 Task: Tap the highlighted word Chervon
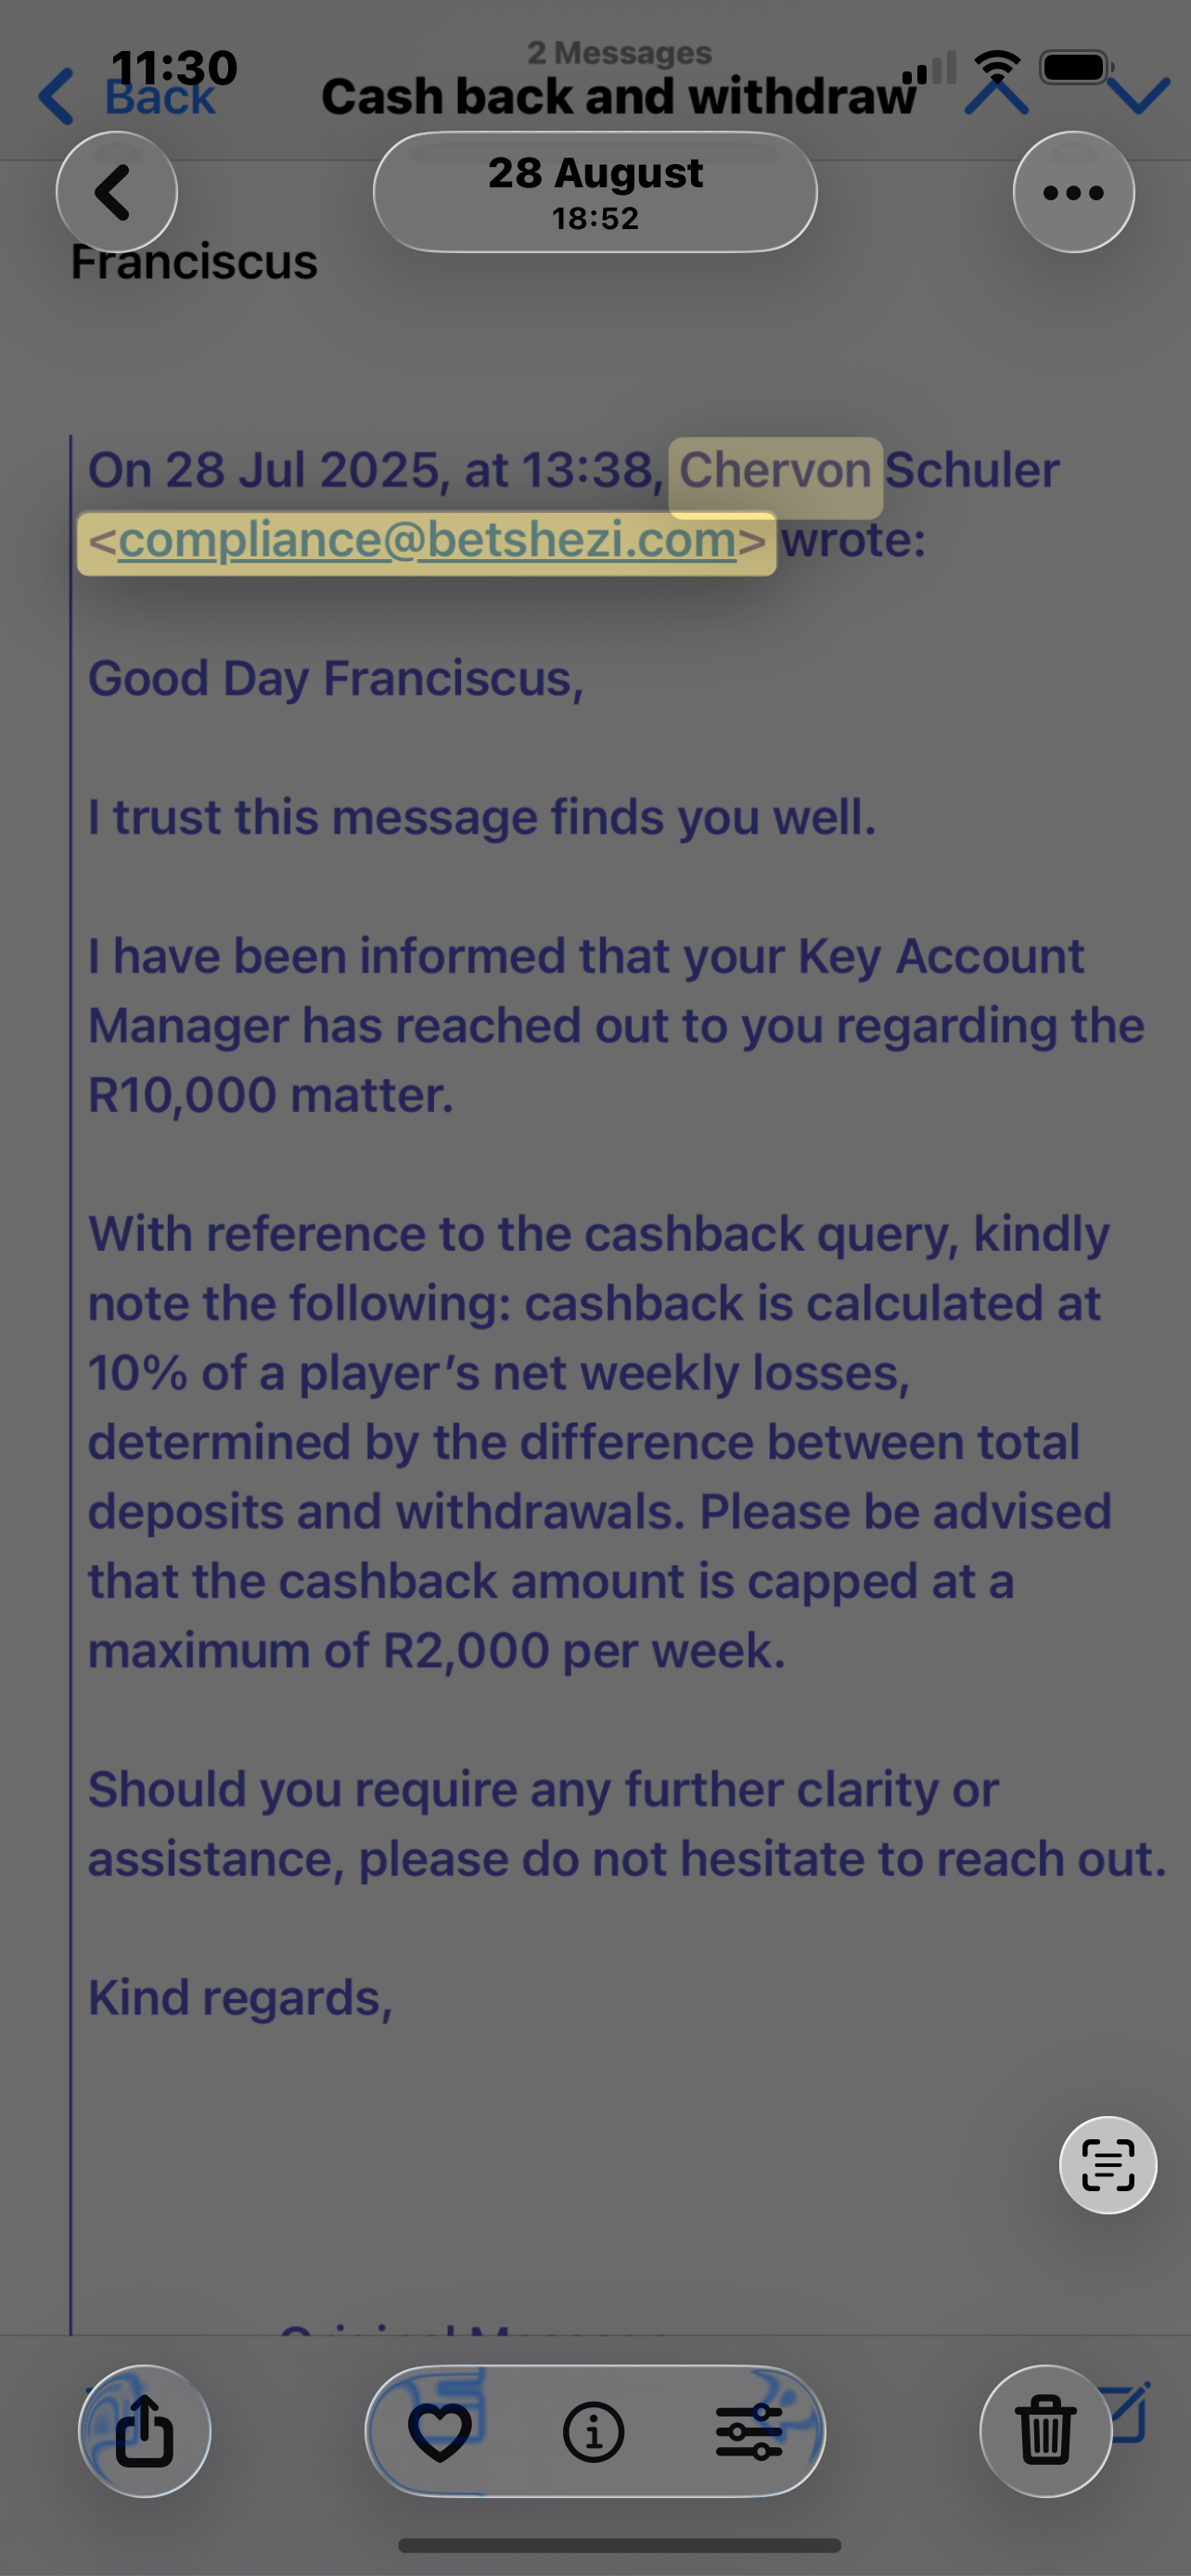(775, 470)
